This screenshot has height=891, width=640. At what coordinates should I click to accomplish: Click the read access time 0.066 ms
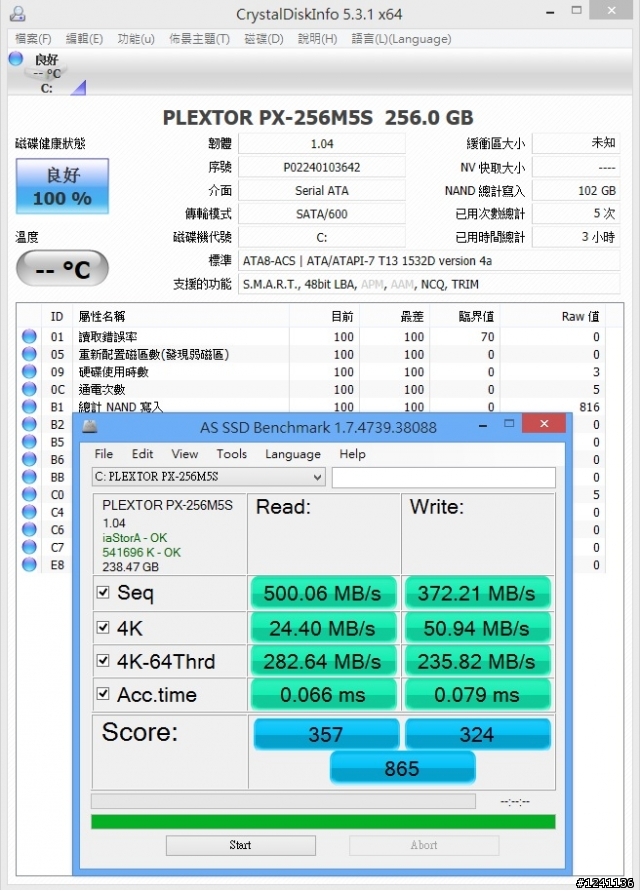point(323,694)
